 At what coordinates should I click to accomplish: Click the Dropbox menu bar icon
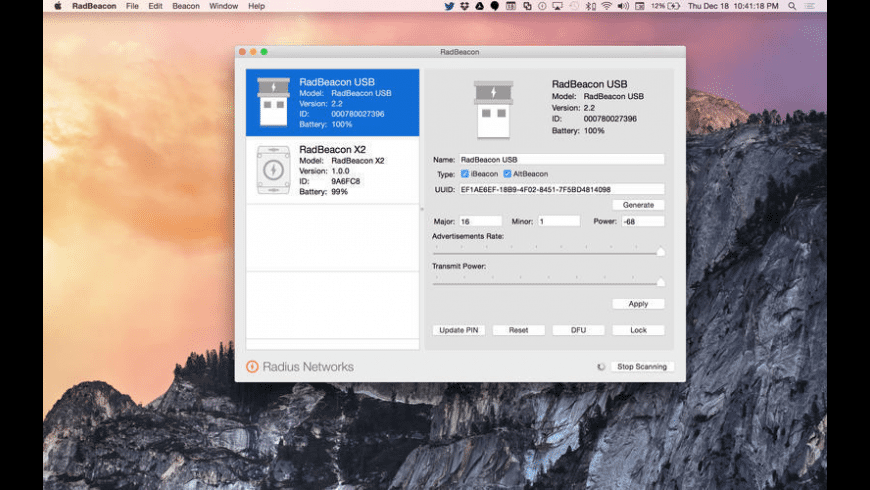(x=464, y=6)
